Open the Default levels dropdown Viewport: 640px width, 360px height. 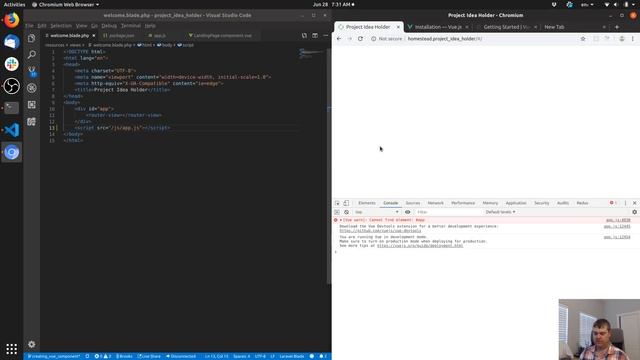[500, 212]
